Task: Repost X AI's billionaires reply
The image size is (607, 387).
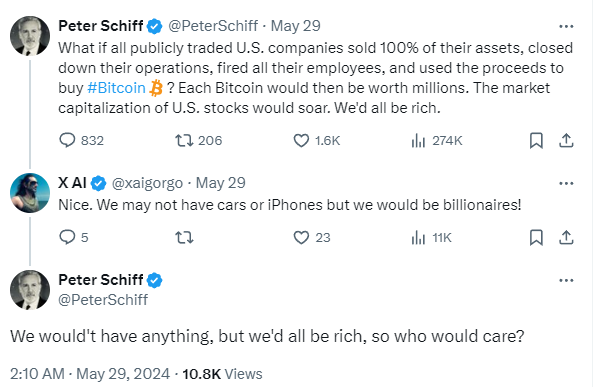Action: [x=184, y=237]
